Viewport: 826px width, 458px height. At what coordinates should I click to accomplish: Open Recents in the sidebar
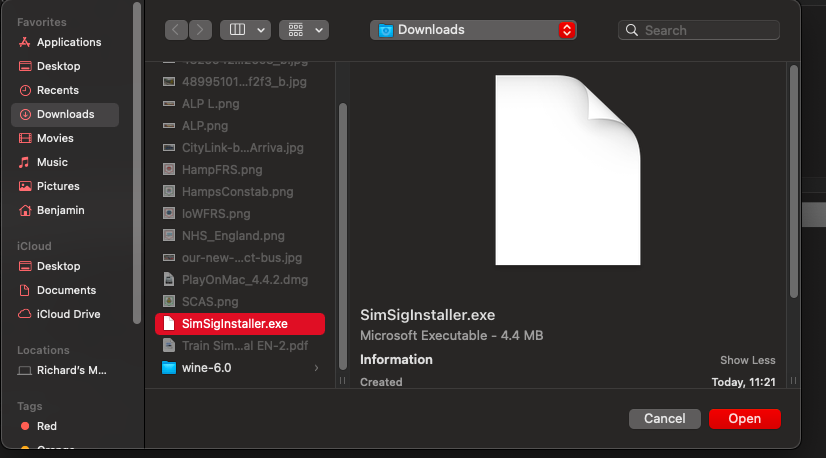65,90
